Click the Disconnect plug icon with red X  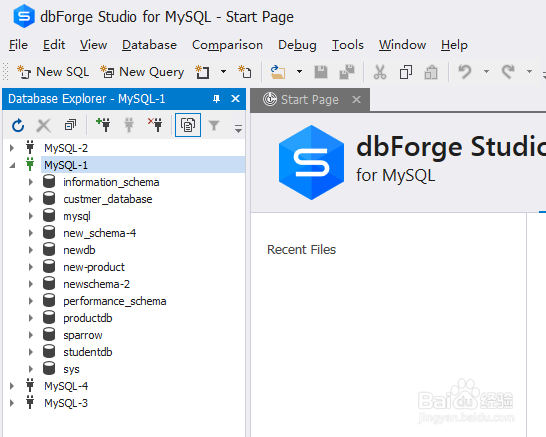click(x=155, y=125)
